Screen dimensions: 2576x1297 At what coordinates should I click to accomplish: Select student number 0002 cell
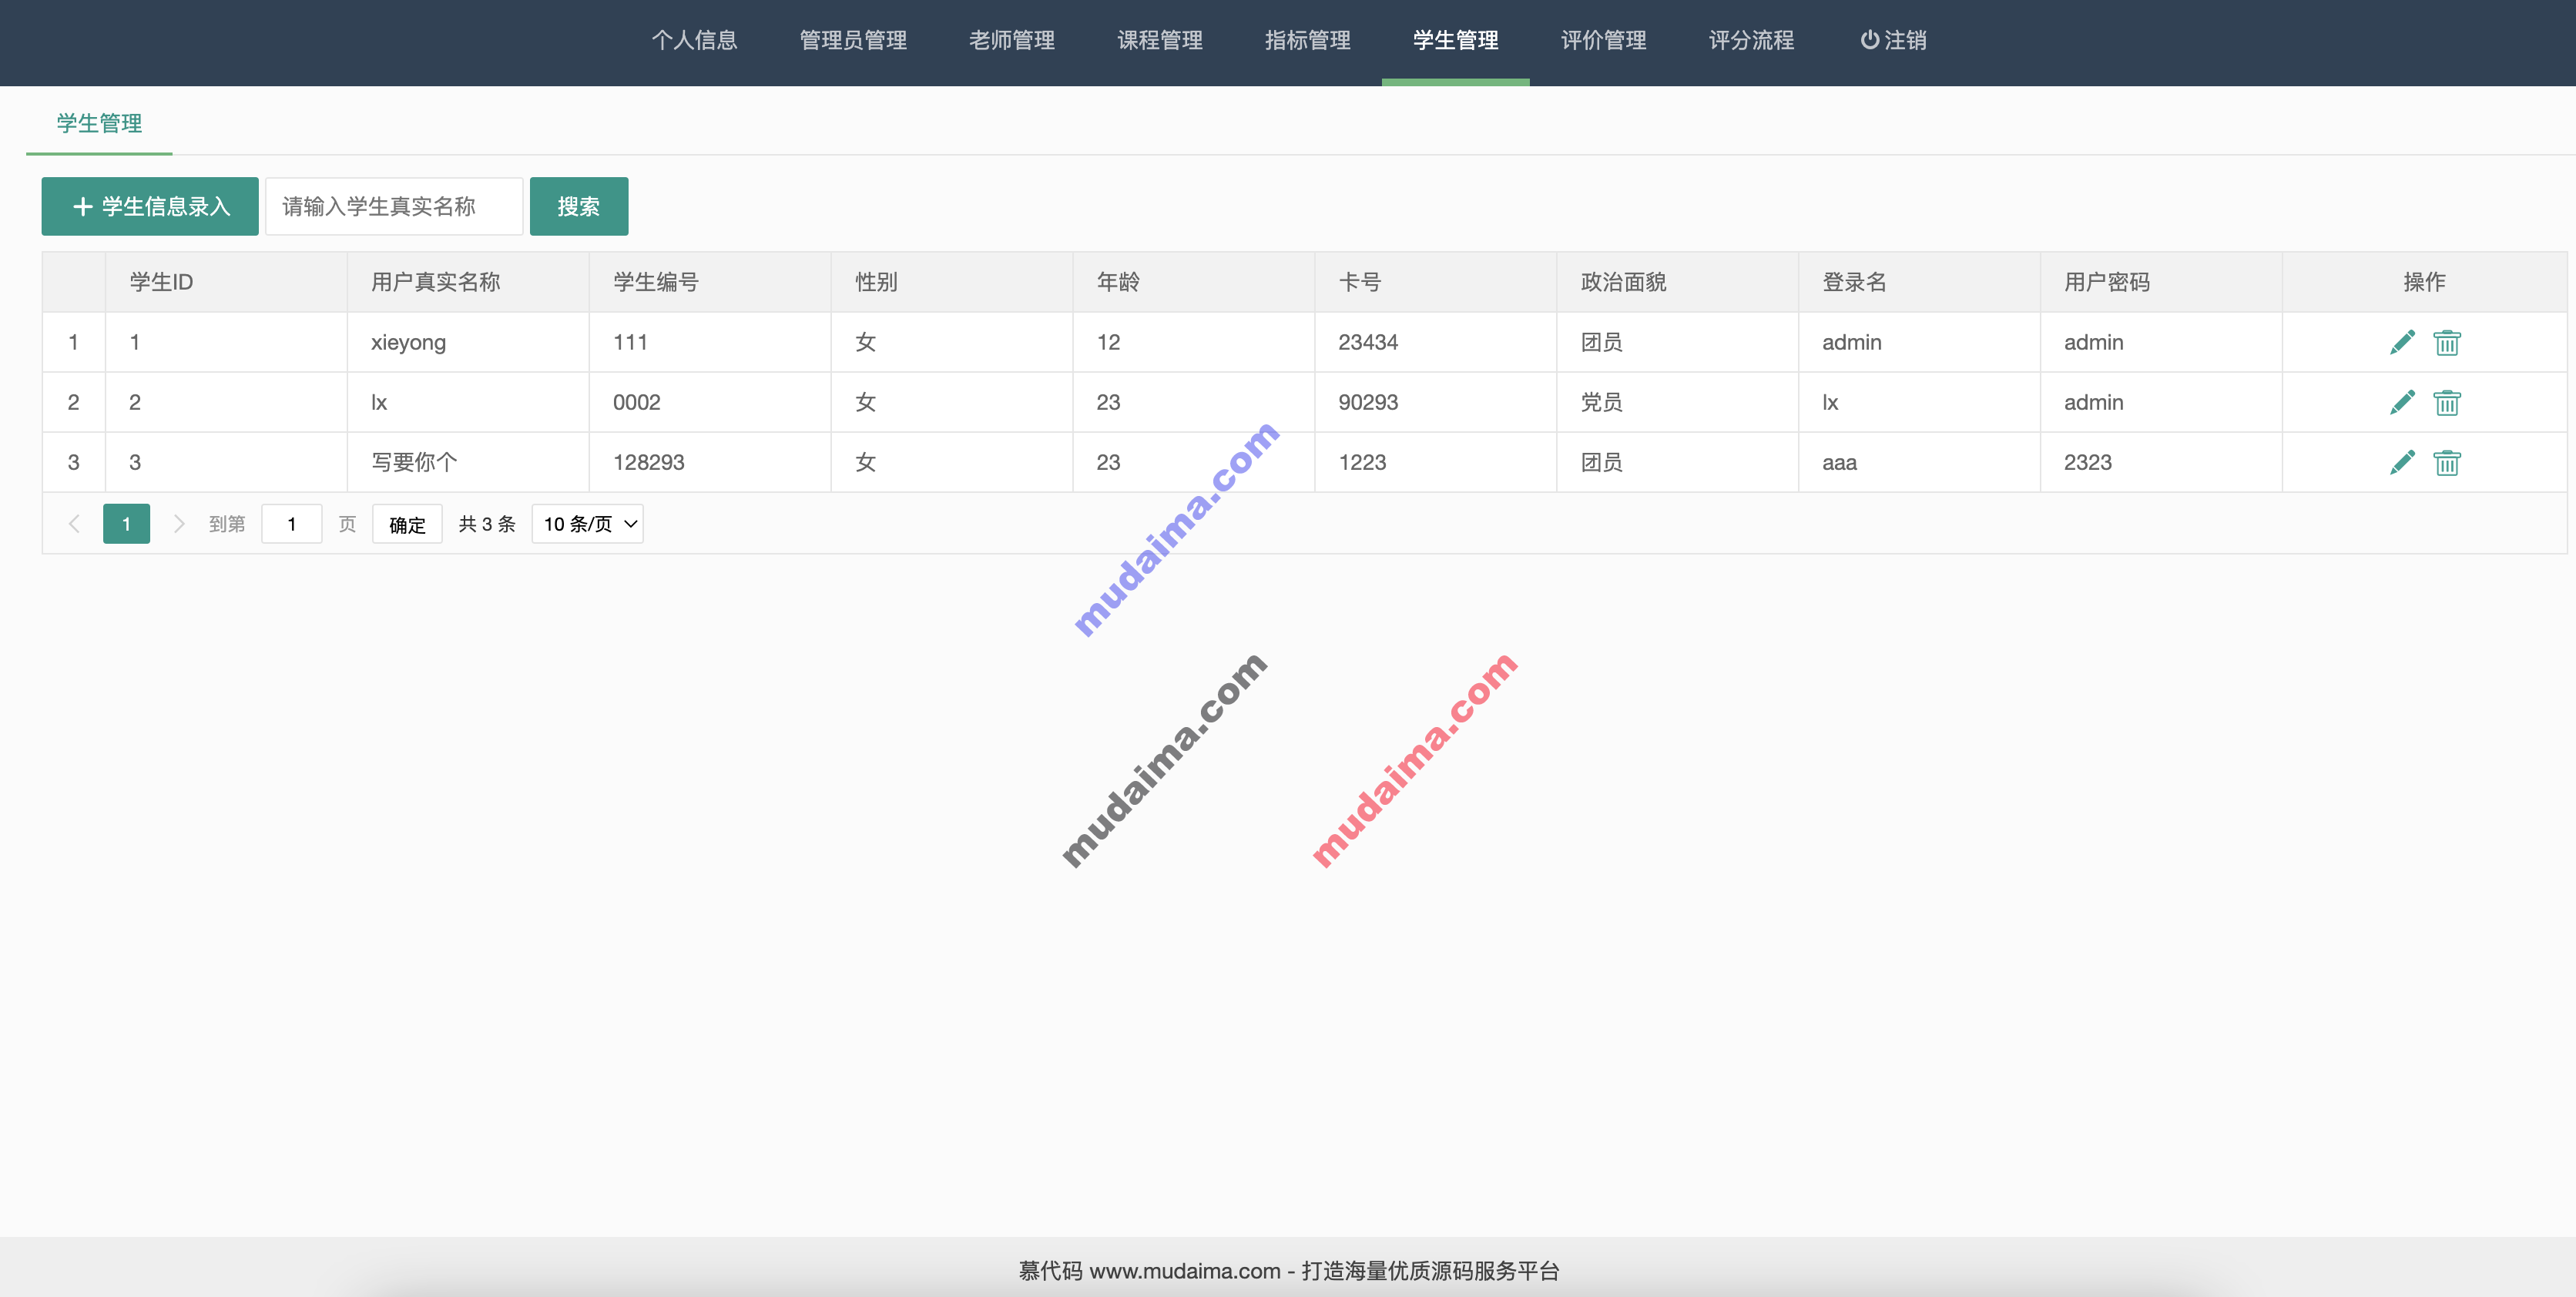point(710,402)
